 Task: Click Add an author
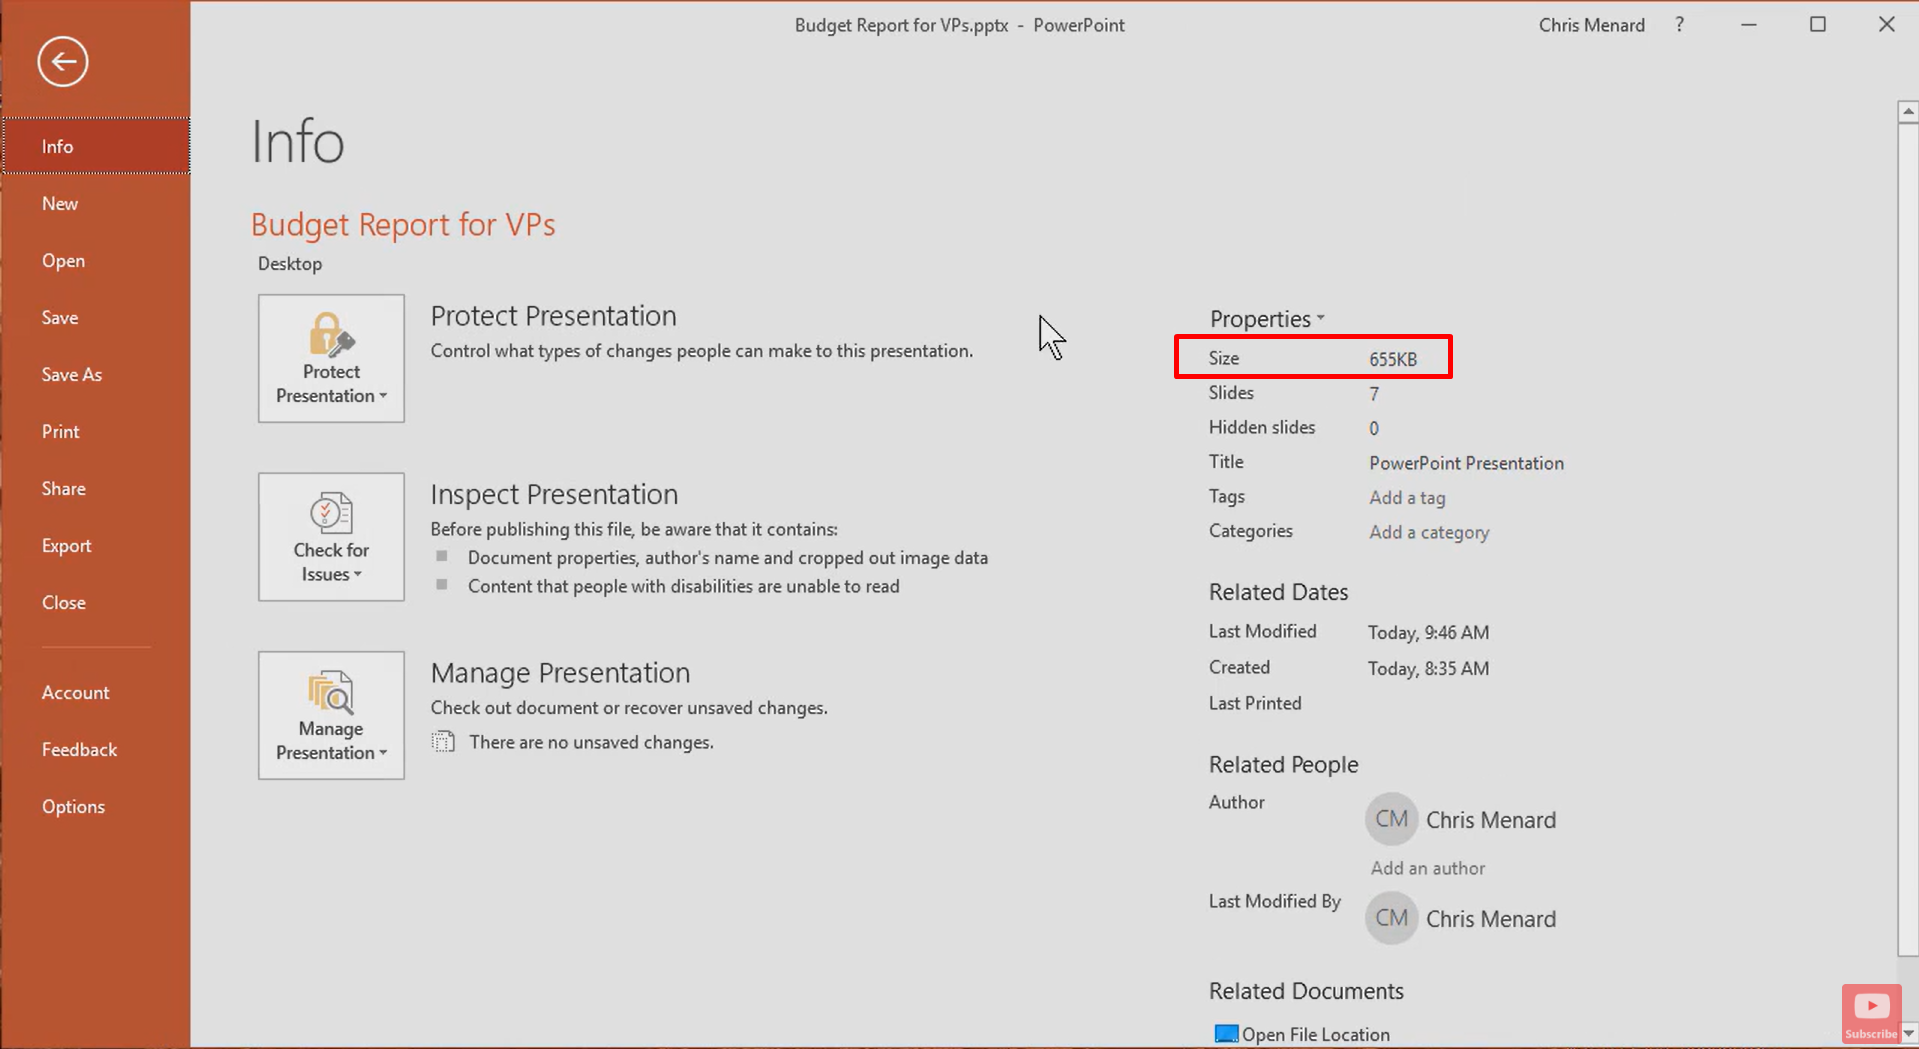point(1427,868)
